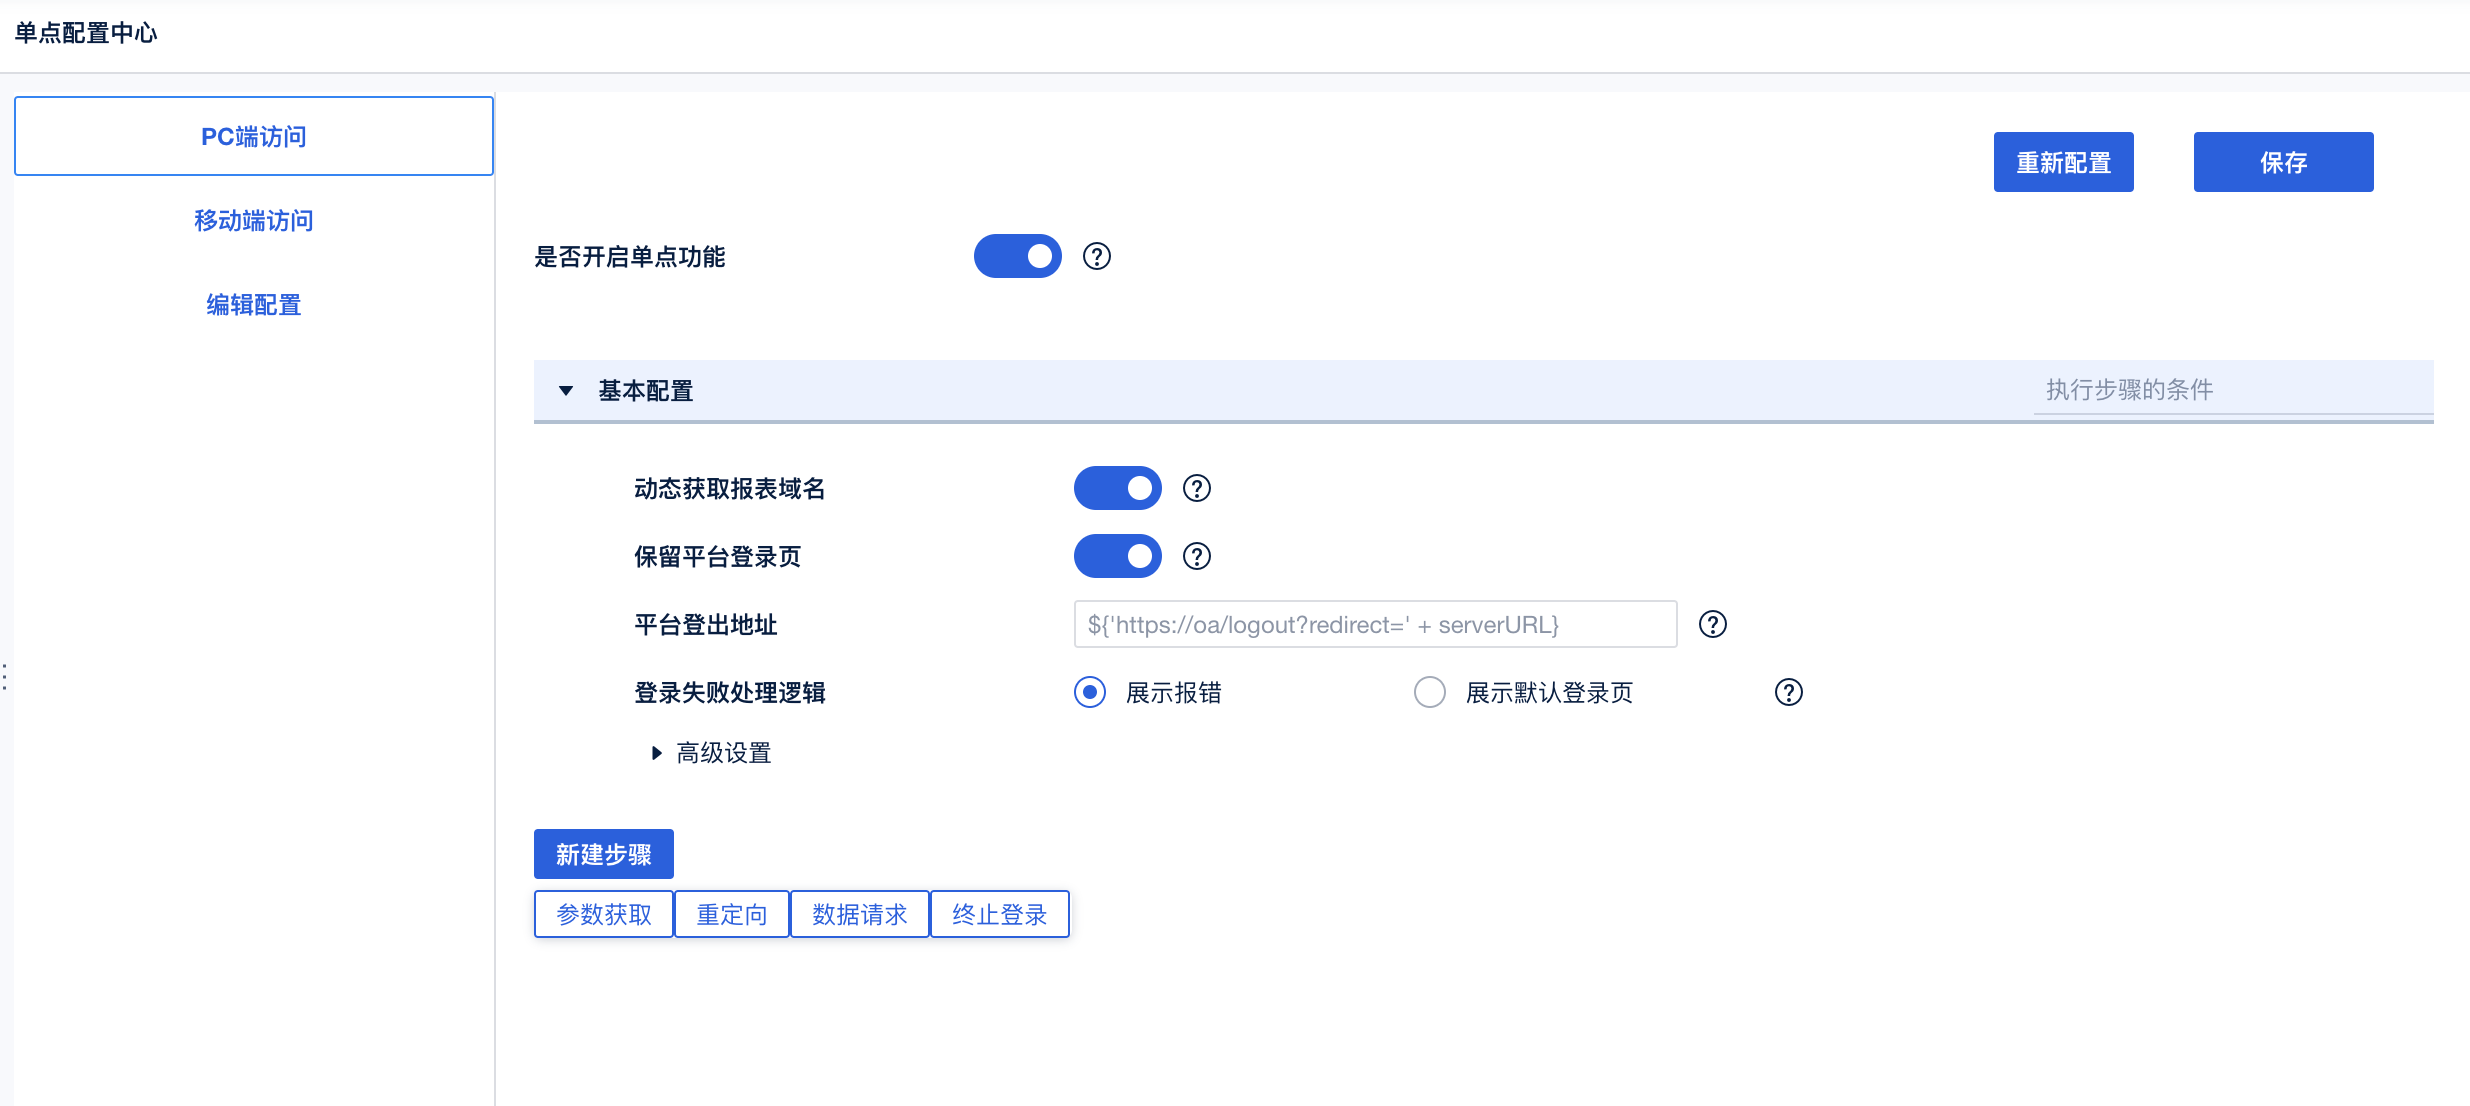Disable the 动态获取报表域名 switch

pyautogui.click(x=1117, y=488)
